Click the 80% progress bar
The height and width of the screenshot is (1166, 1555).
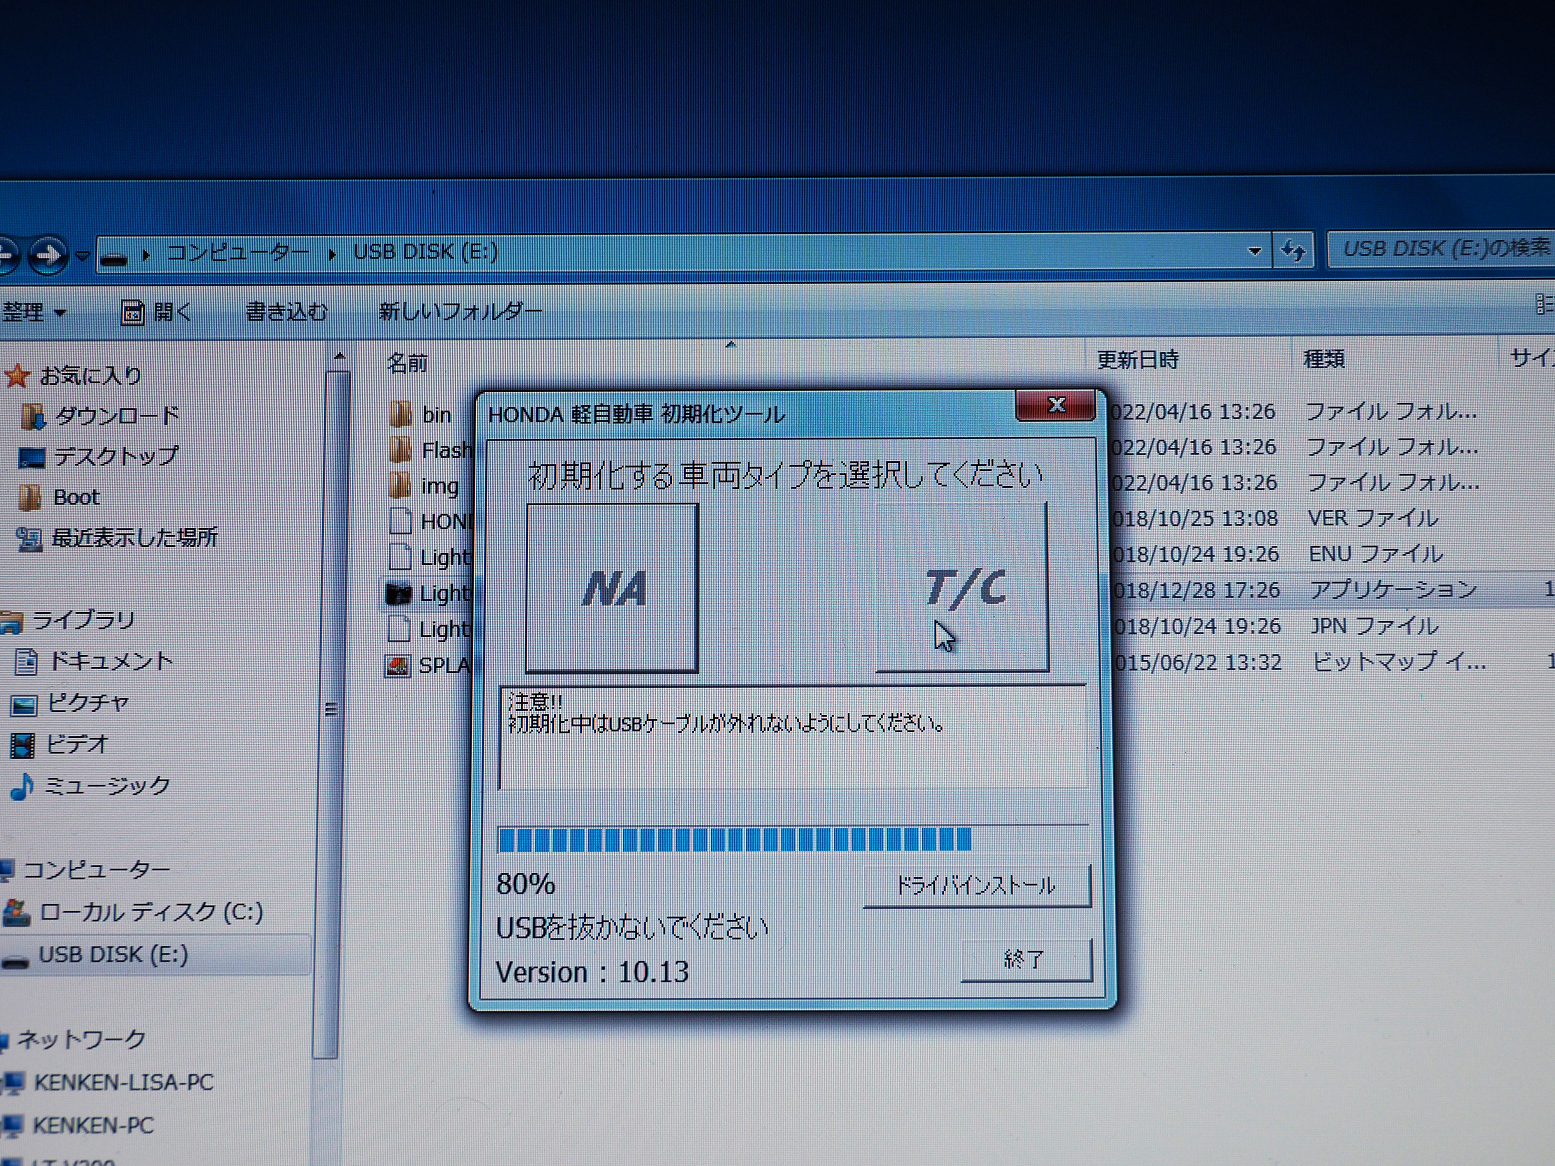pyautogui.click(x=793, y=839)
